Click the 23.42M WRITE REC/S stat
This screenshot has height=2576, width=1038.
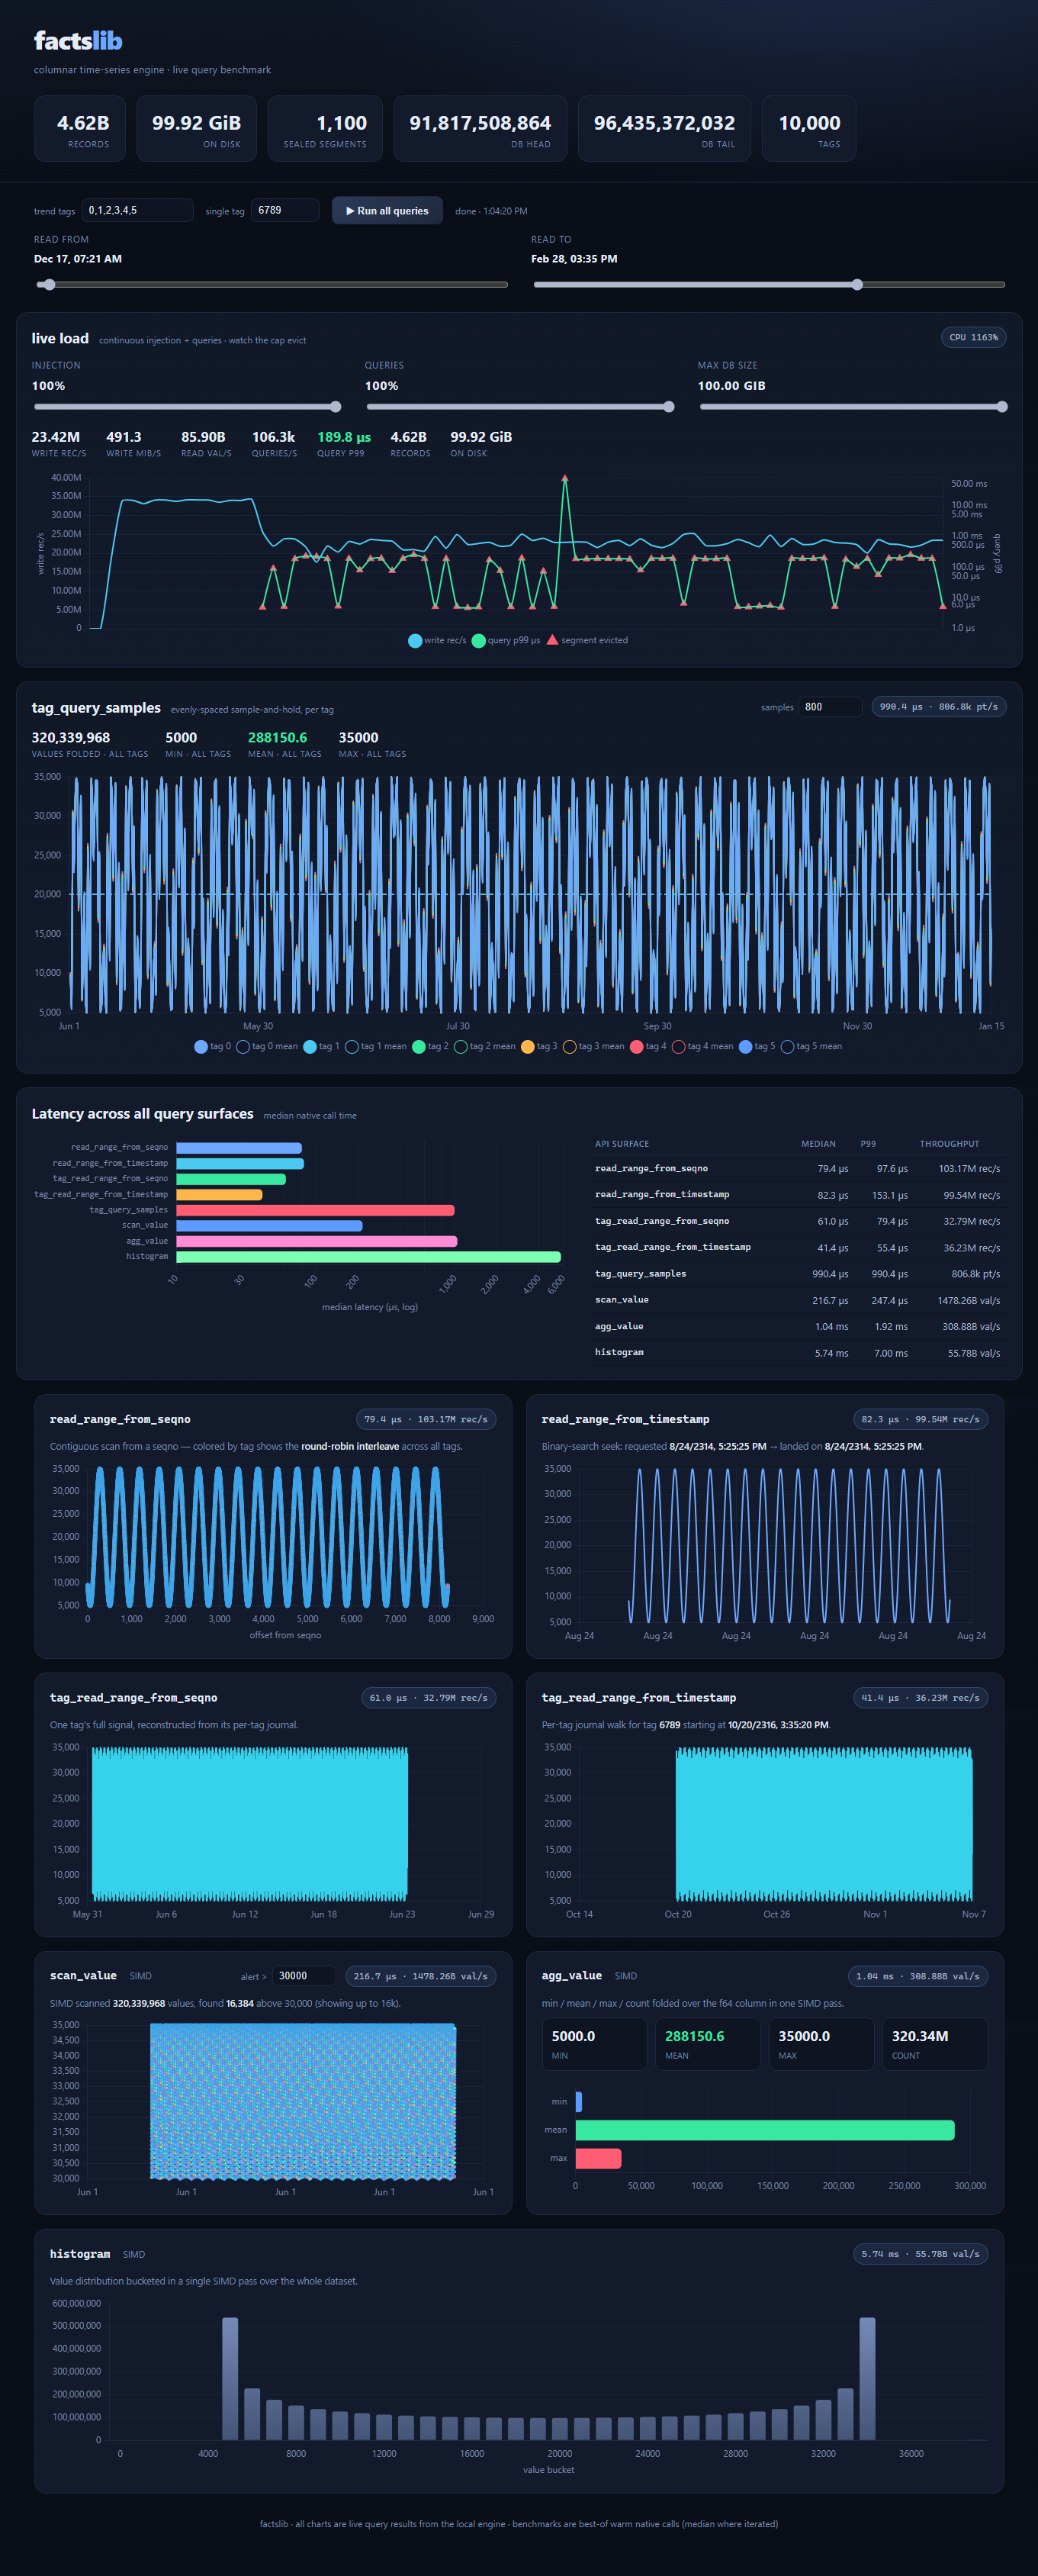coord(58,444)
